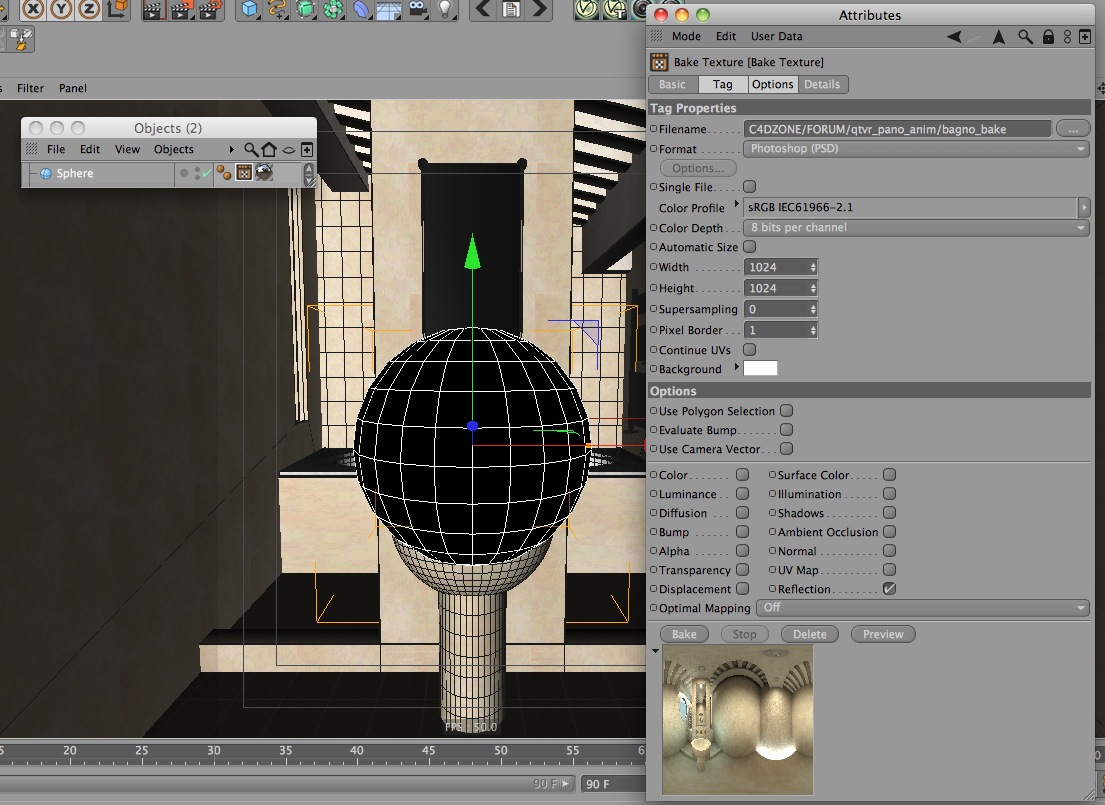Toggle the X axis lock icon

click(34, 10)
